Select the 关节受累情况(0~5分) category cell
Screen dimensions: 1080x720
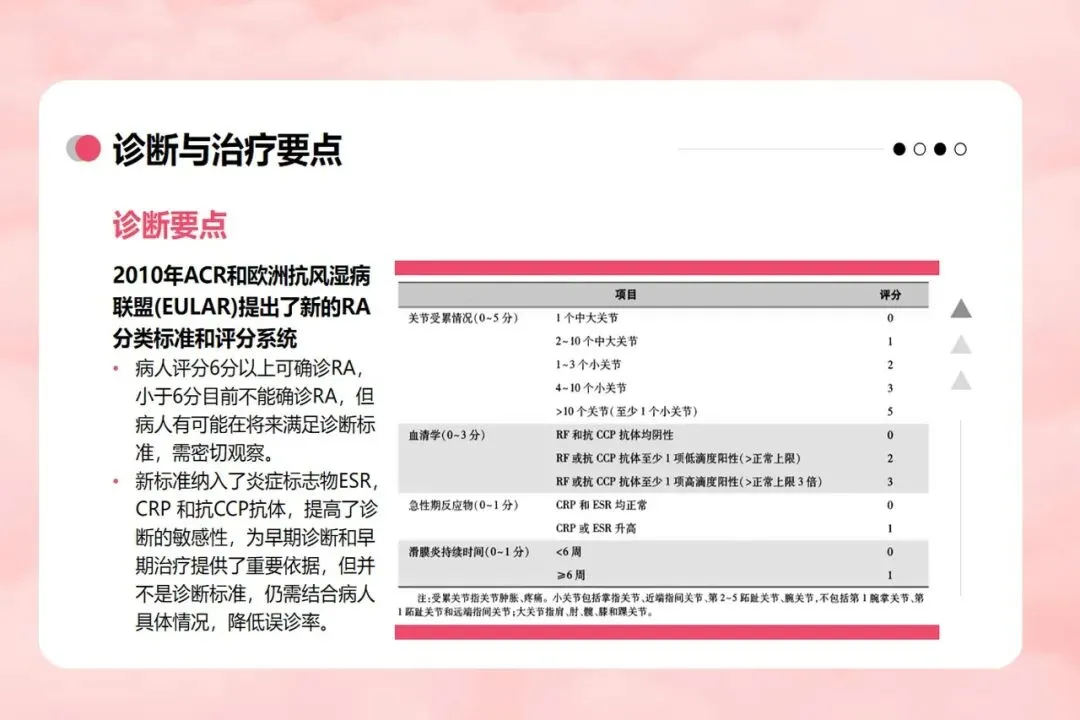tap(463, 318)
